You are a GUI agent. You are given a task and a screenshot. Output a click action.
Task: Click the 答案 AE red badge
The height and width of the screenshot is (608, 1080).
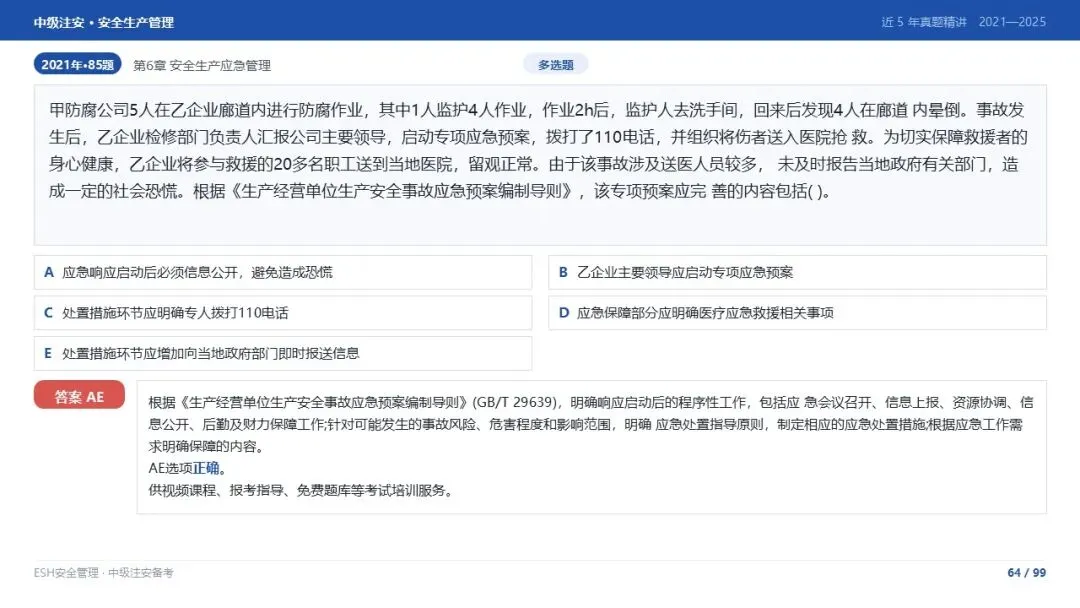click(79, 396)
